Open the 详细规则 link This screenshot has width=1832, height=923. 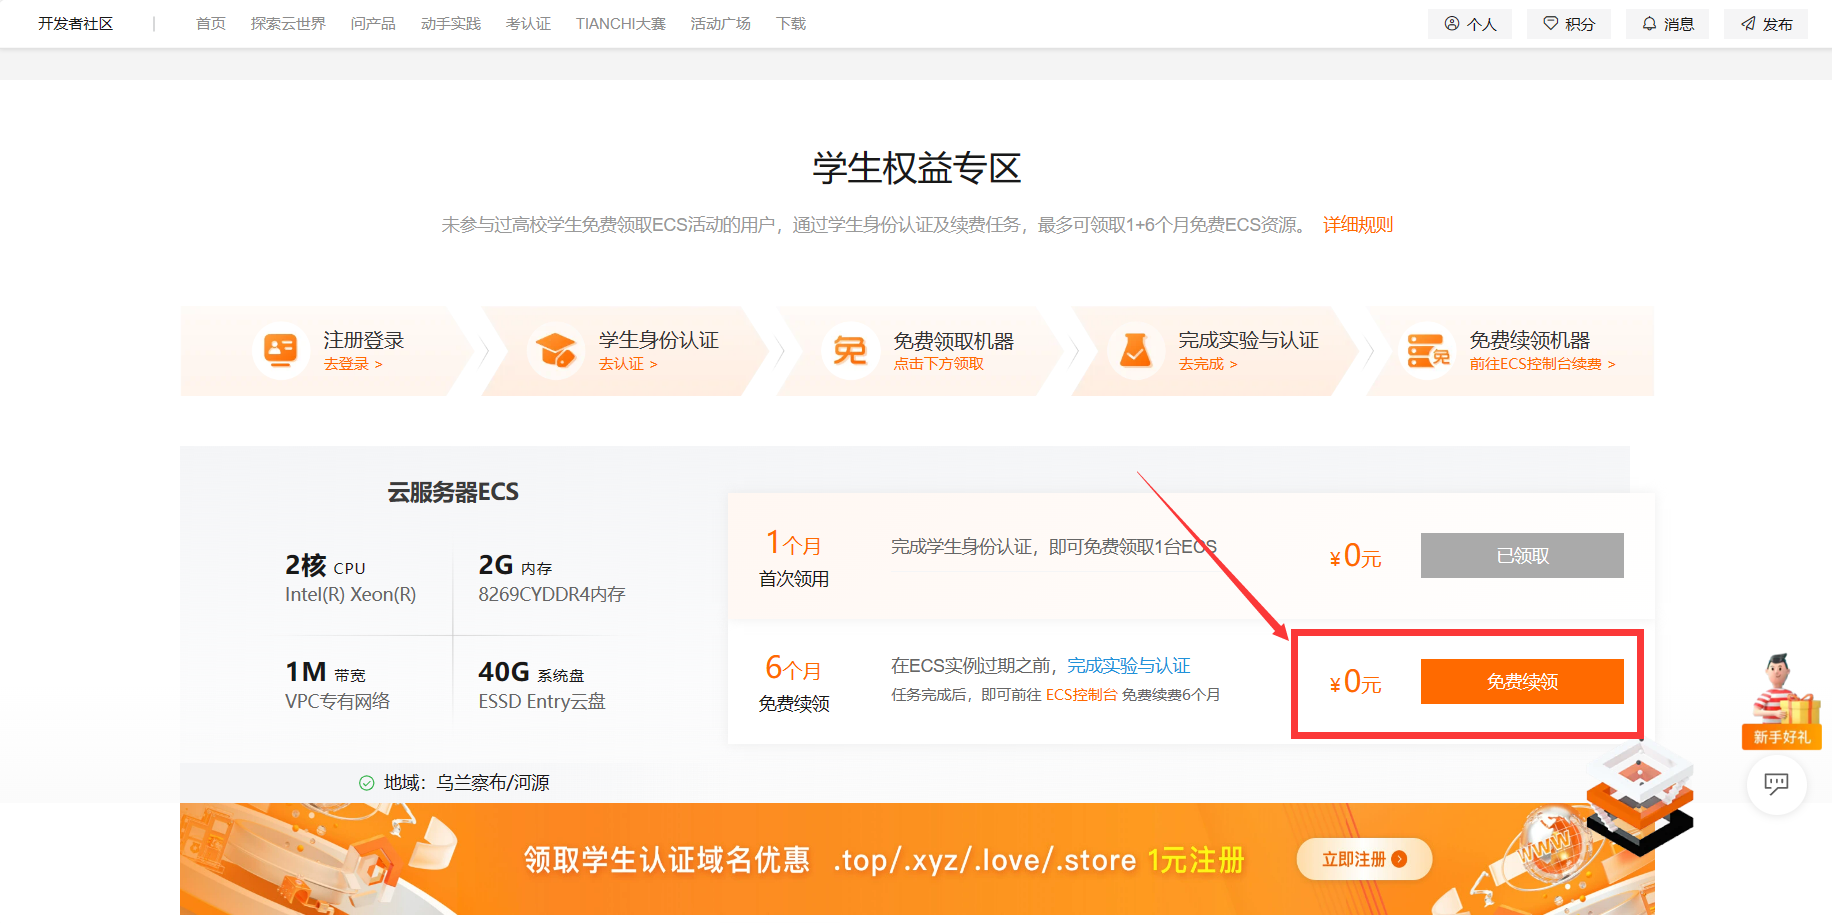(1358, 225)
